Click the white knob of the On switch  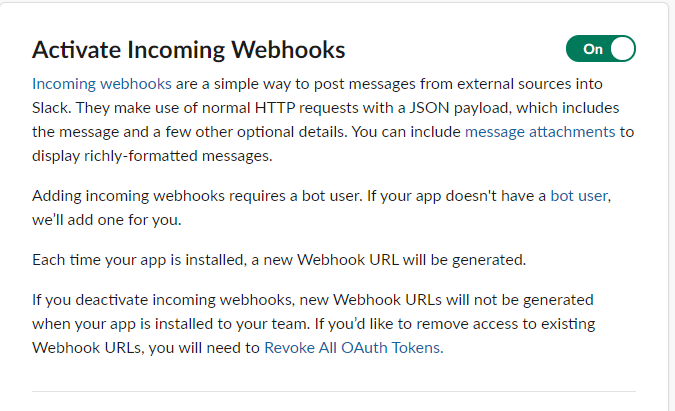[621, 48]
